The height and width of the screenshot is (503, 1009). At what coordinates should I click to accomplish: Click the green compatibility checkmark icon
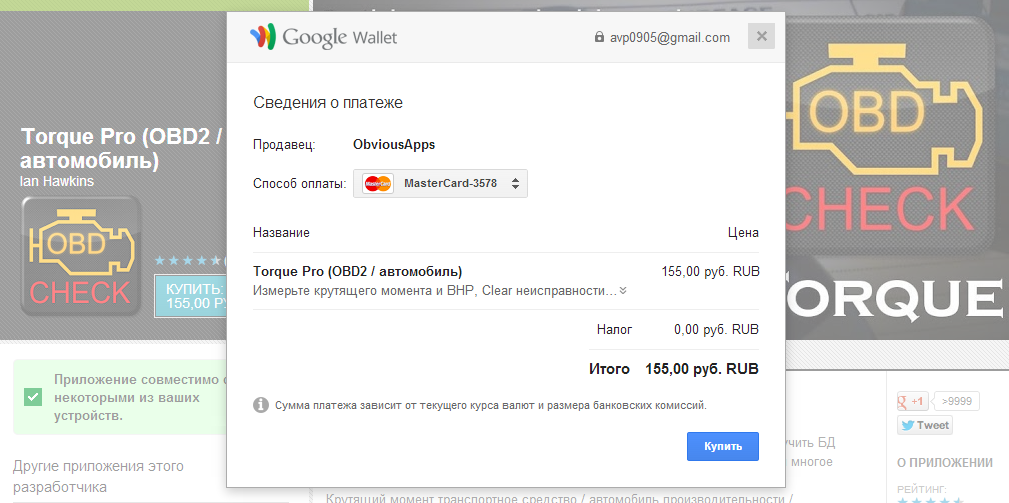(x=34, y=397)
